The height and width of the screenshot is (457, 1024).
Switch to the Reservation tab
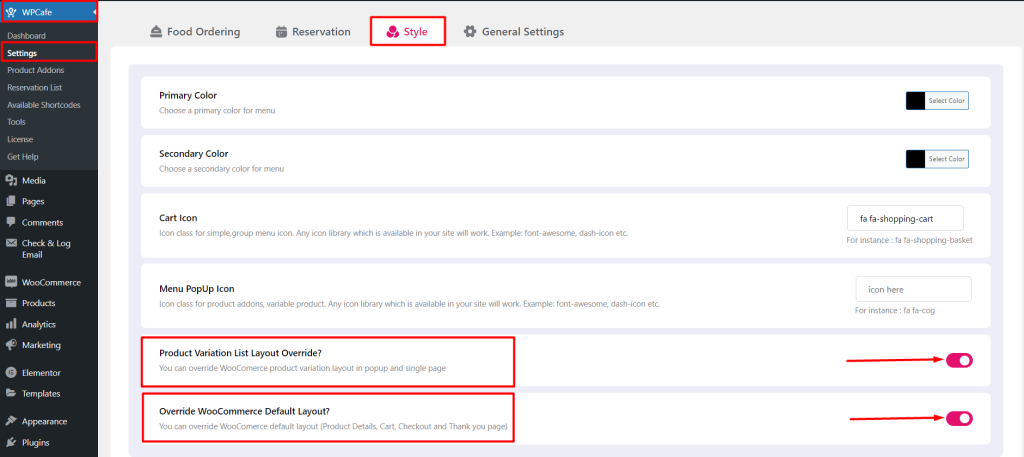[x=313, y=32]
